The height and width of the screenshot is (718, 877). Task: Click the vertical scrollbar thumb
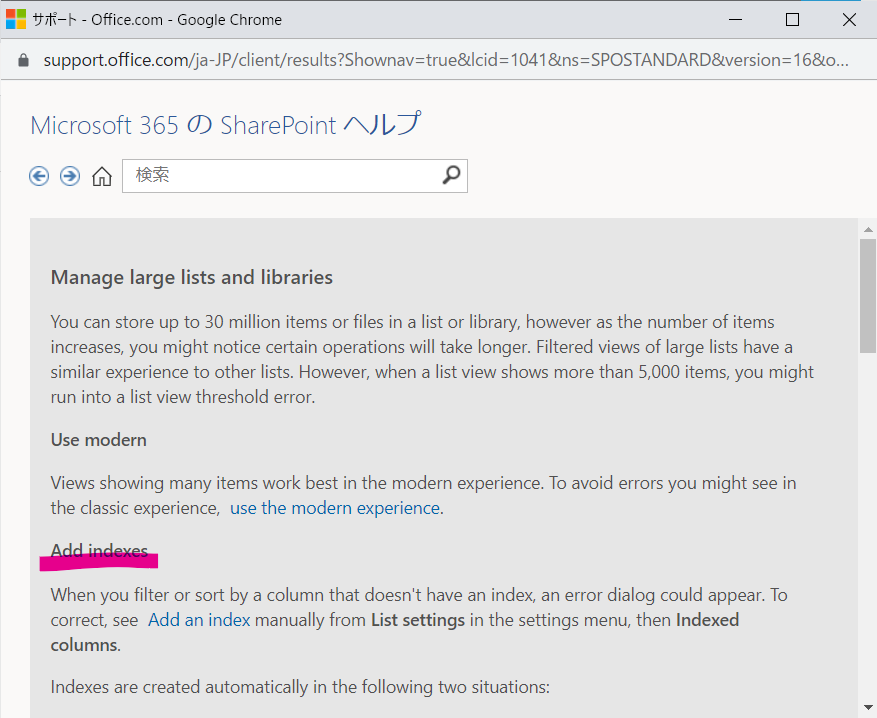tap(867, 295)
